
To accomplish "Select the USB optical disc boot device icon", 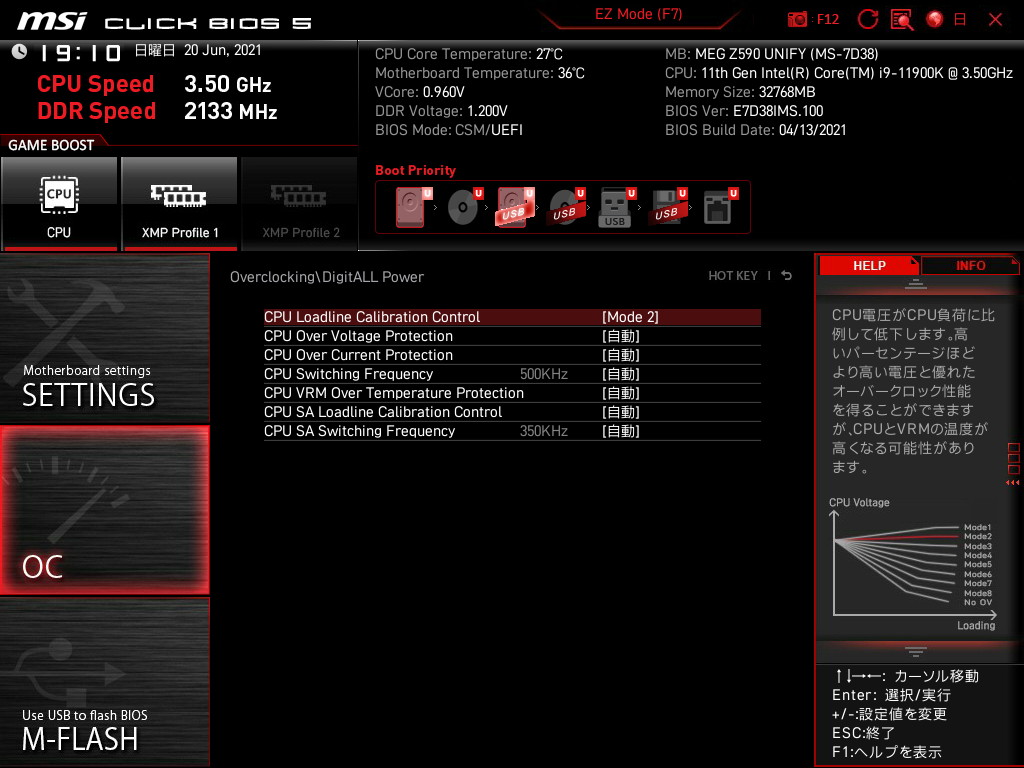I will [566, 207].
